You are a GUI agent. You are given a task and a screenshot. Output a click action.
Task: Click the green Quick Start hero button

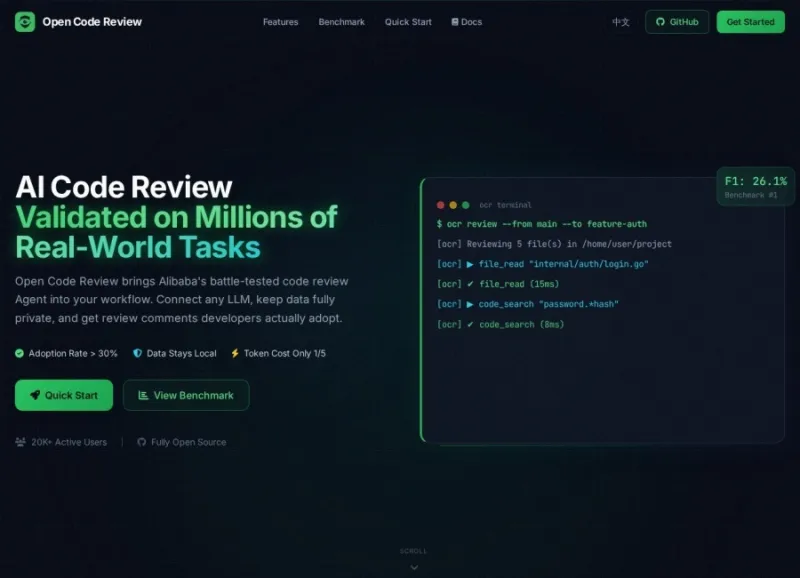point(64,395)
